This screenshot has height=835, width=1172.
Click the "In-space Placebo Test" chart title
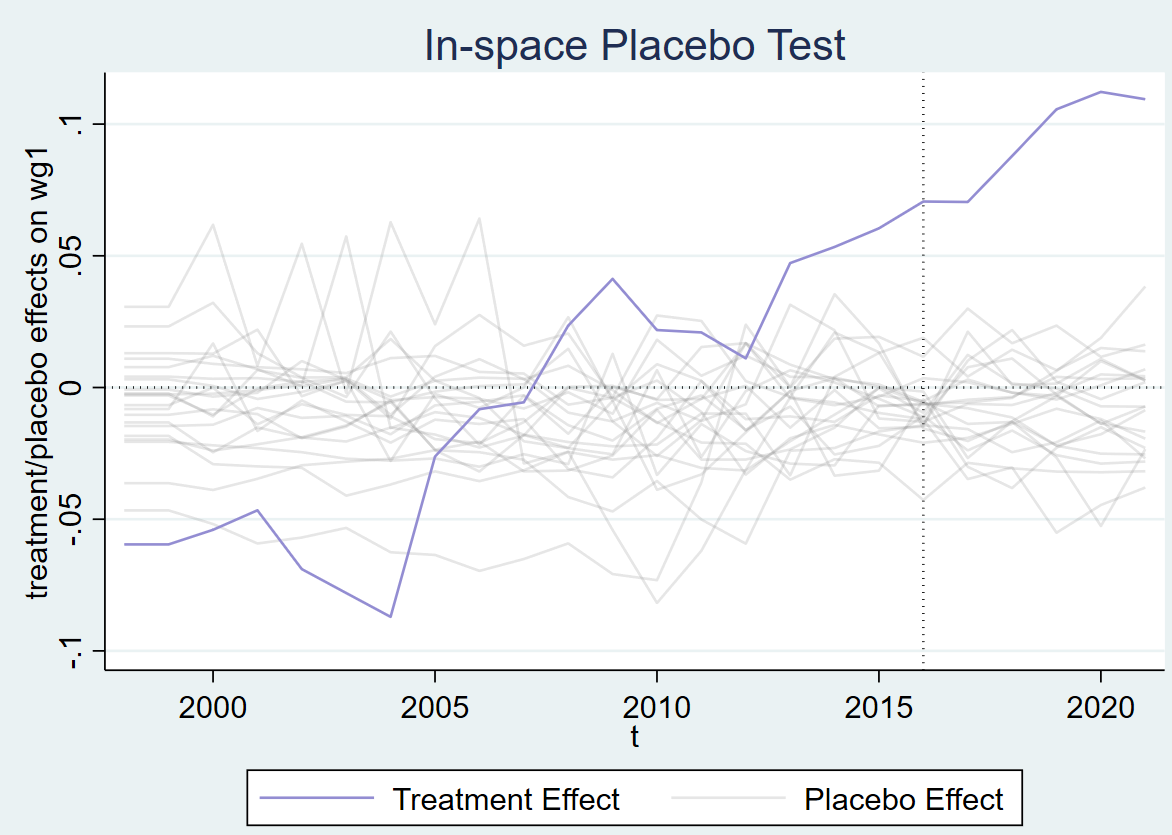pyautogui.click(x=635, y=46)
